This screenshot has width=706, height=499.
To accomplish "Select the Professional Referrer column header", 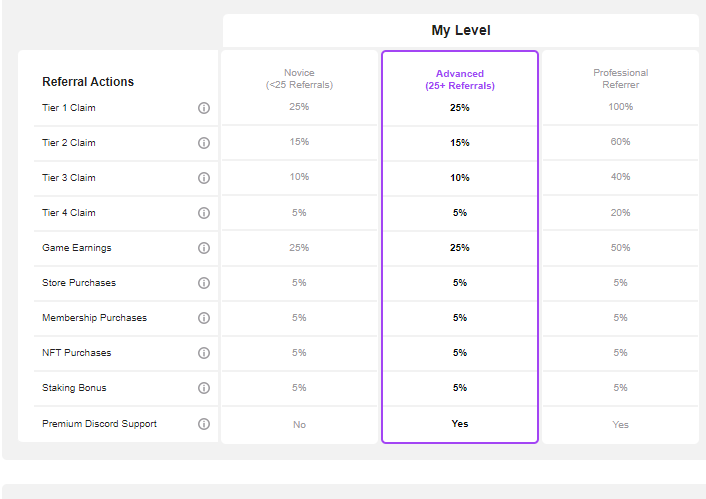I will (620, 79).
